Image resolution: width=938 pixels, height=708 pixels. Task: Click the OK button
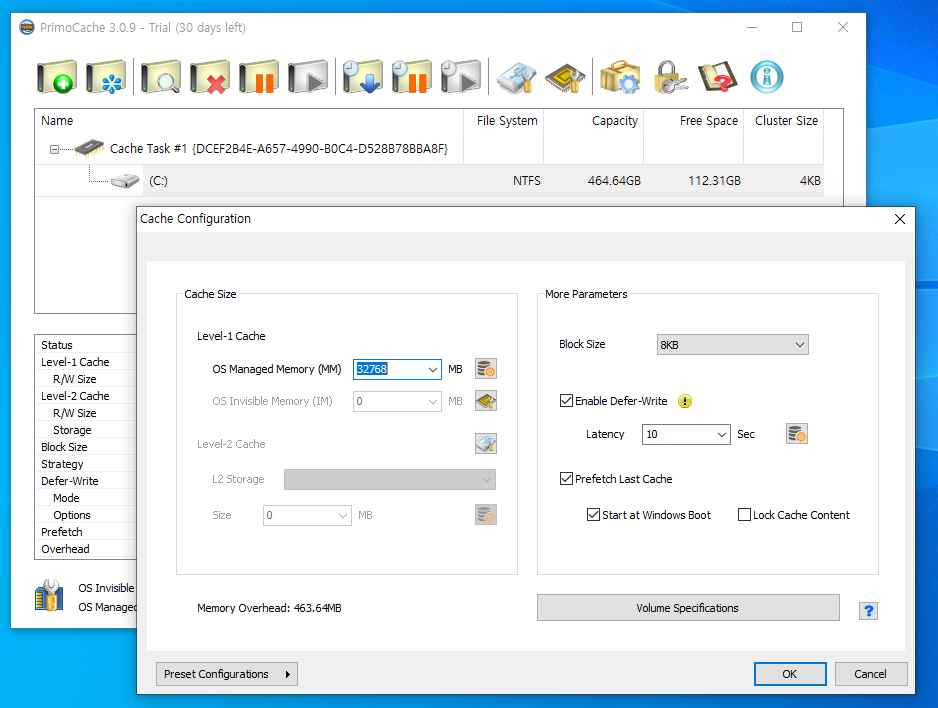pyautogui.click(x=790, y=674)
